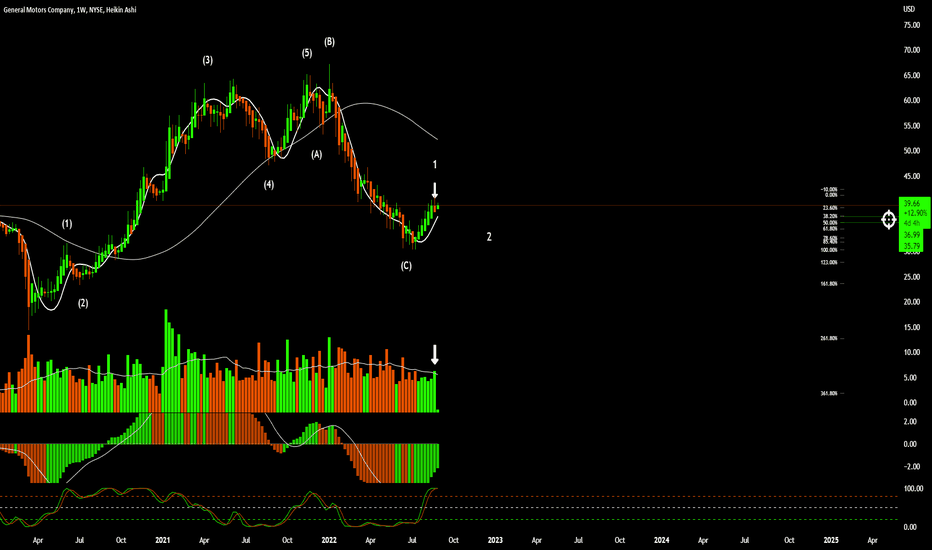932x550 pixels.
Task: Select the white arrow above the latest candle
Action: coord(434,190)
